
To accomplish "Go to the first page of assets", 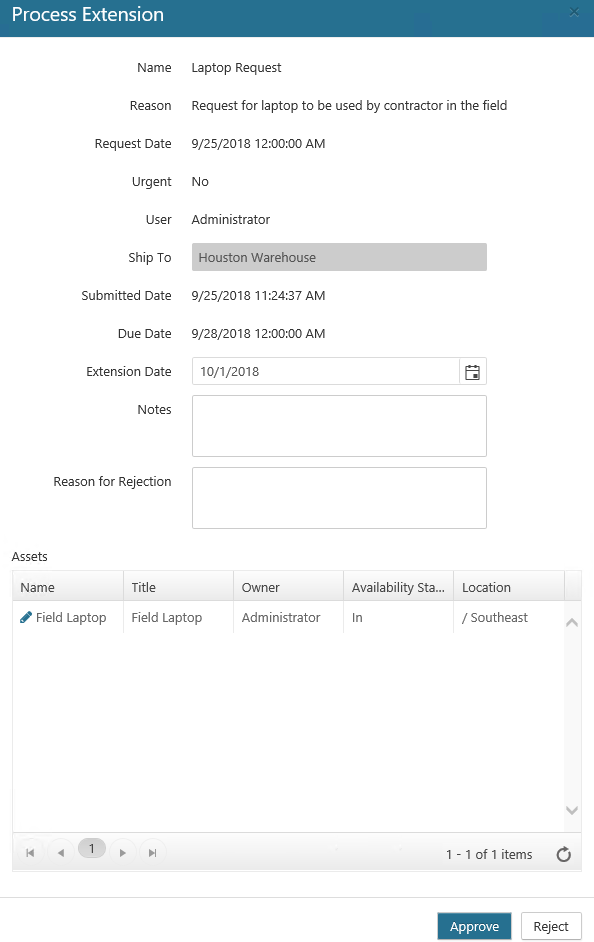I will 30,852.
